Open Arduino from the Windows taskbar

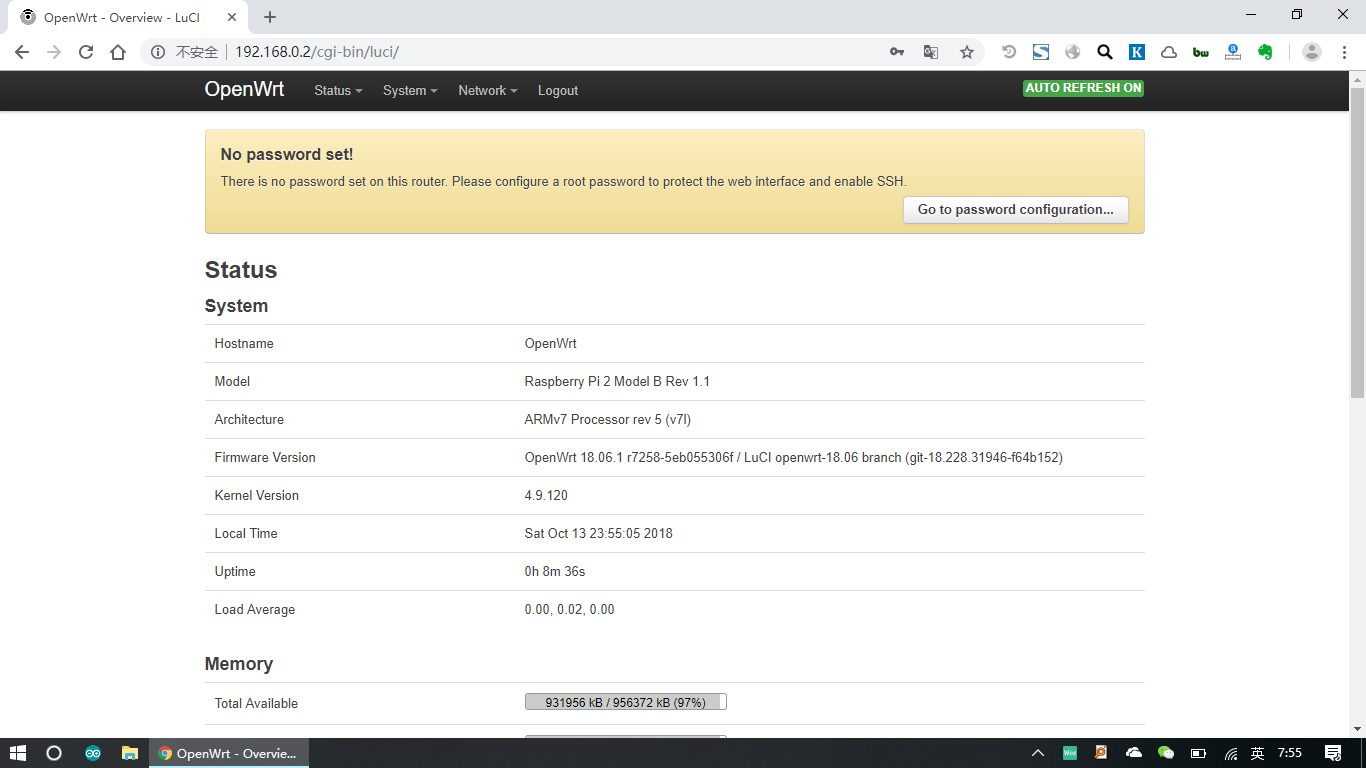(93, 753)
